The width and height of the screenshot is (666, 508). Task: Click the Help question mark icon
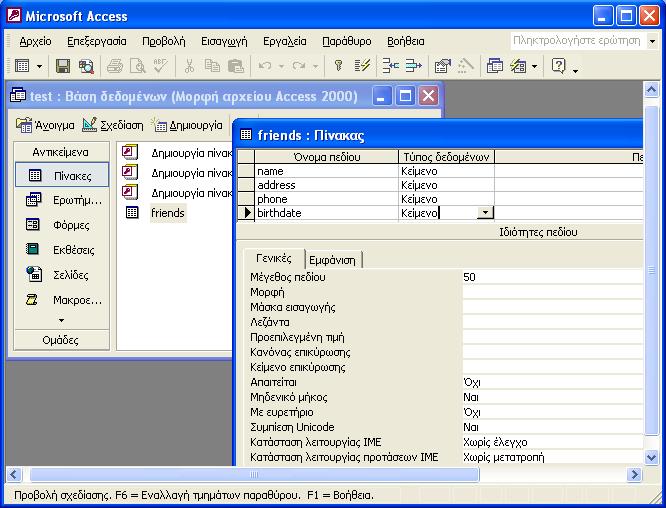[x=559, y=66]
